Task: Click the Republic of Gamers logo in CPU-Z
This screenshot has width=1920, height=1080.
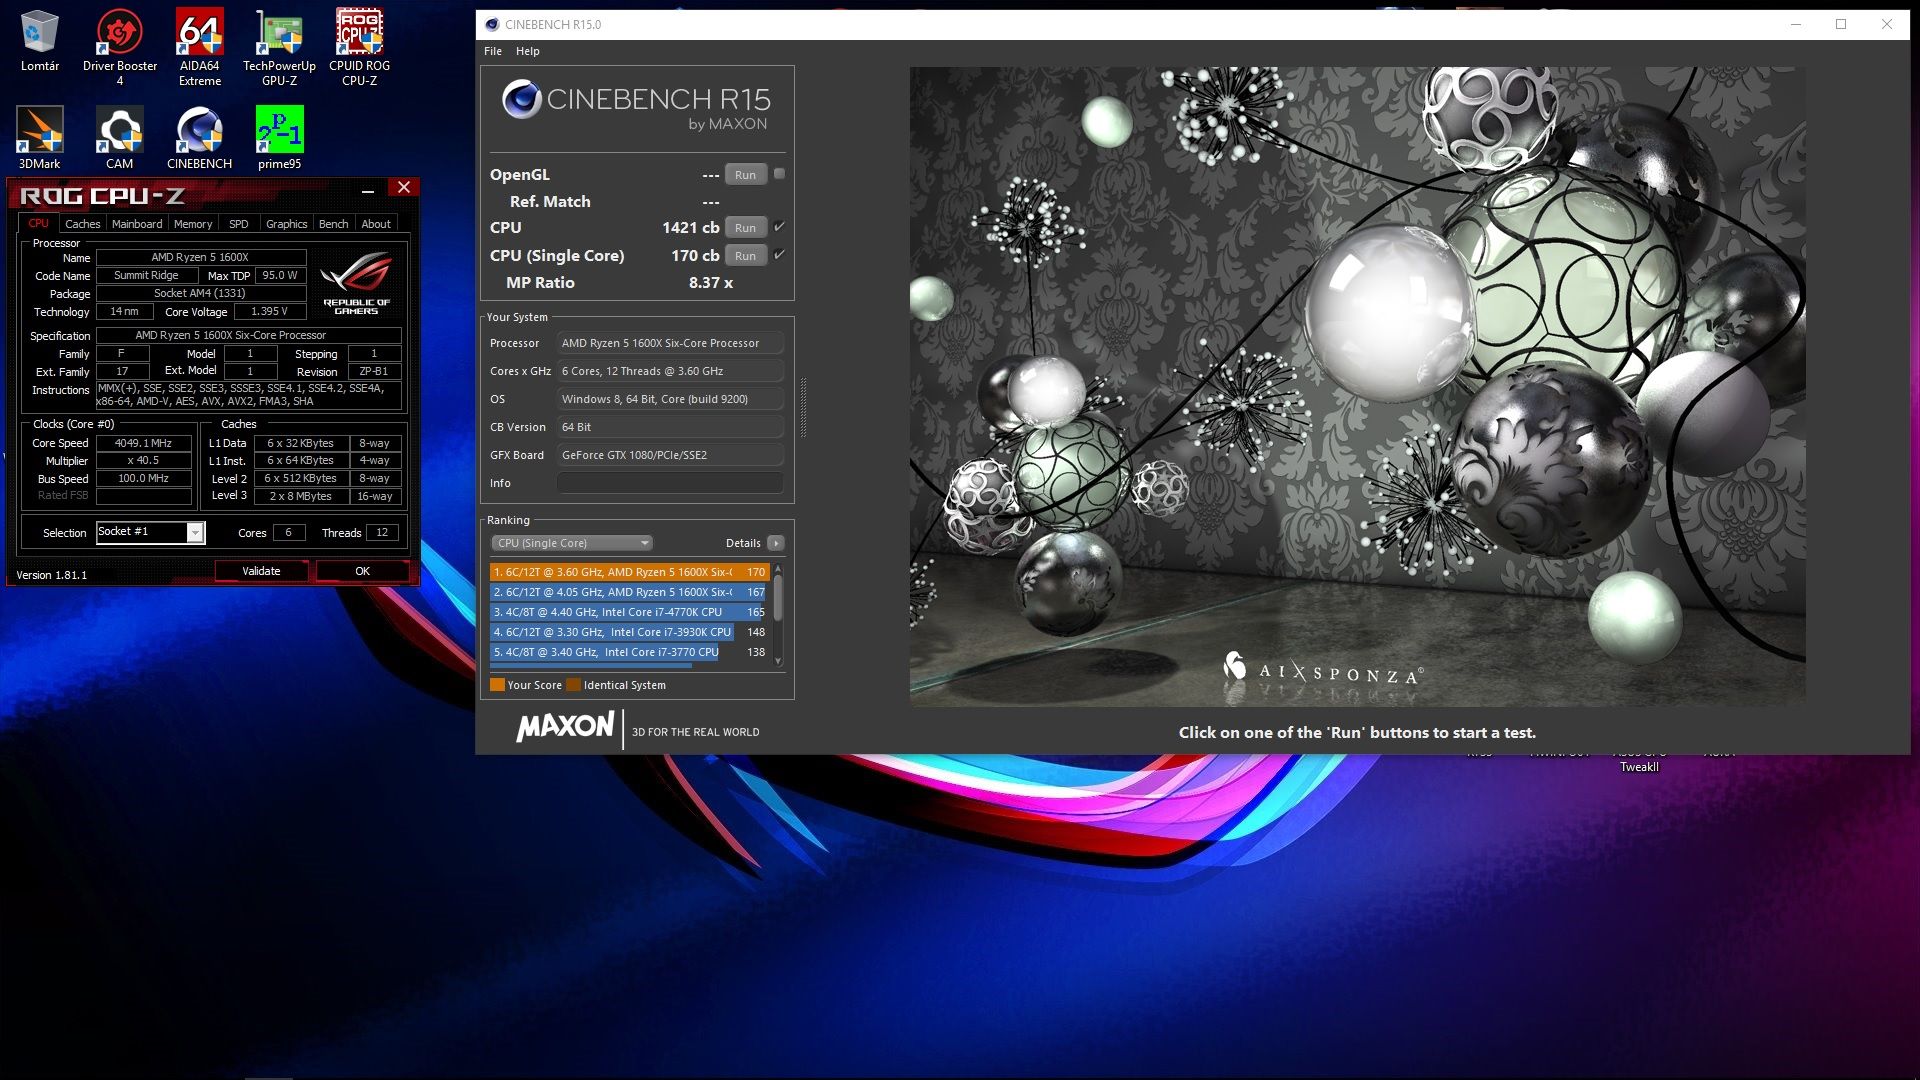Action: (x=356, y=283)
